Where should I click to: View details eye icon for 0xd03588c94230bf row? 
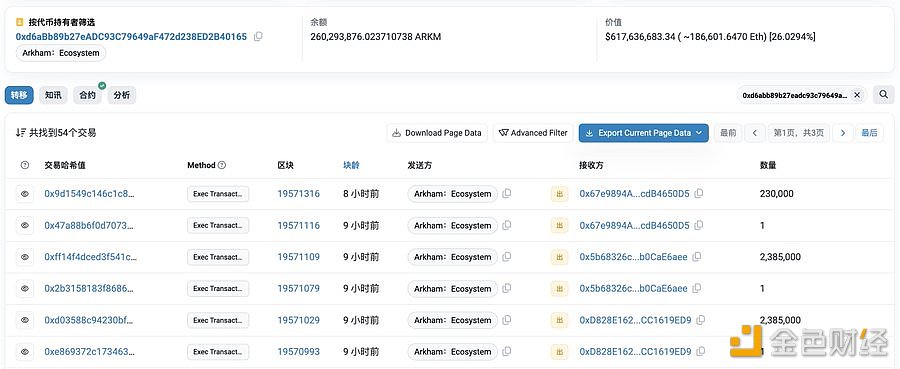point(25,320)
